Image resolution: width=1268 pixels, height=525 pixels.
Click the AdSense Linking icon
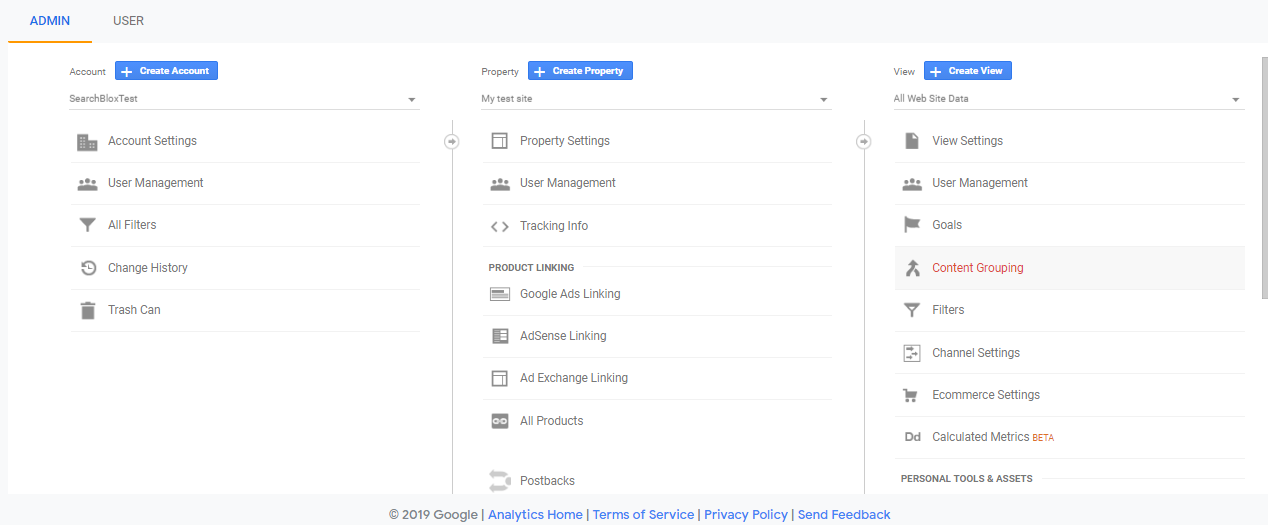[x=500, y=336]
